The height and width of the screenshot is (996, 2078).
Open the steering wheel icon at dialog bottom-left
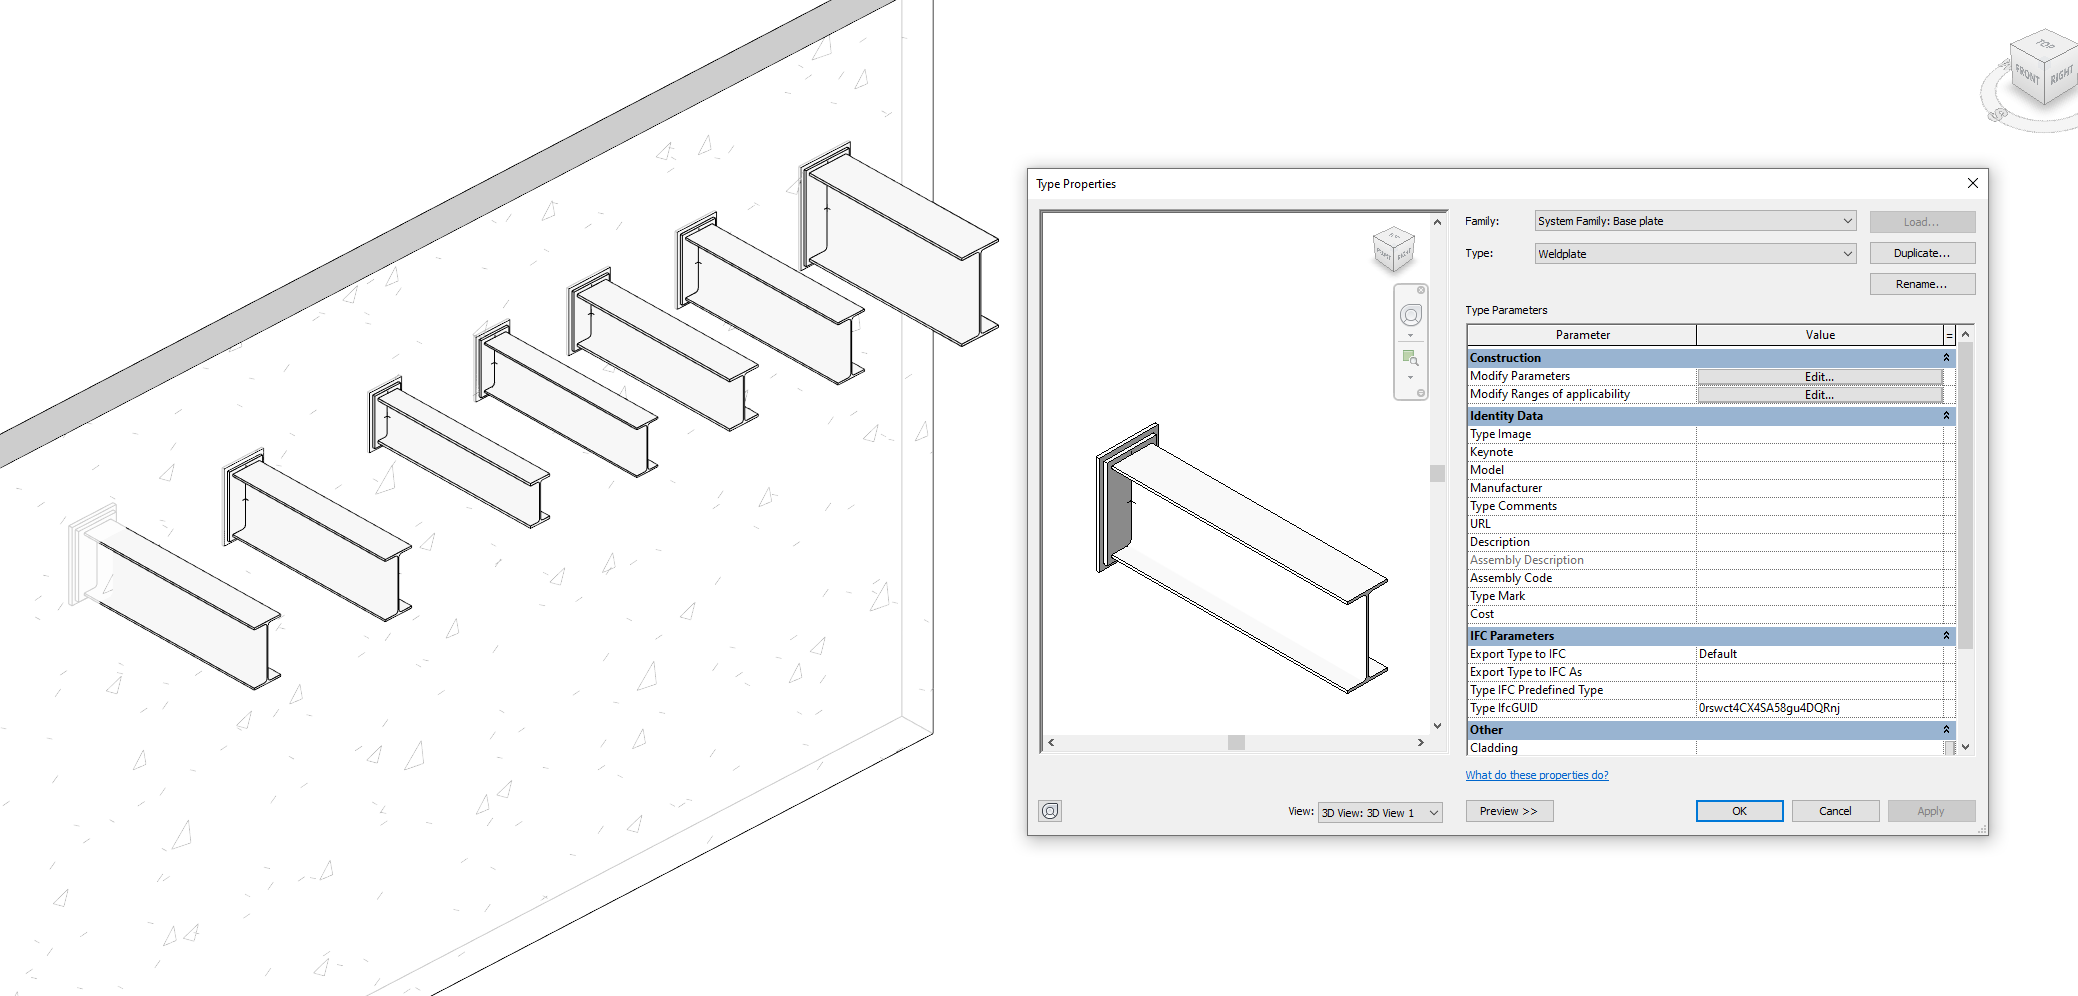(1049, 811)
